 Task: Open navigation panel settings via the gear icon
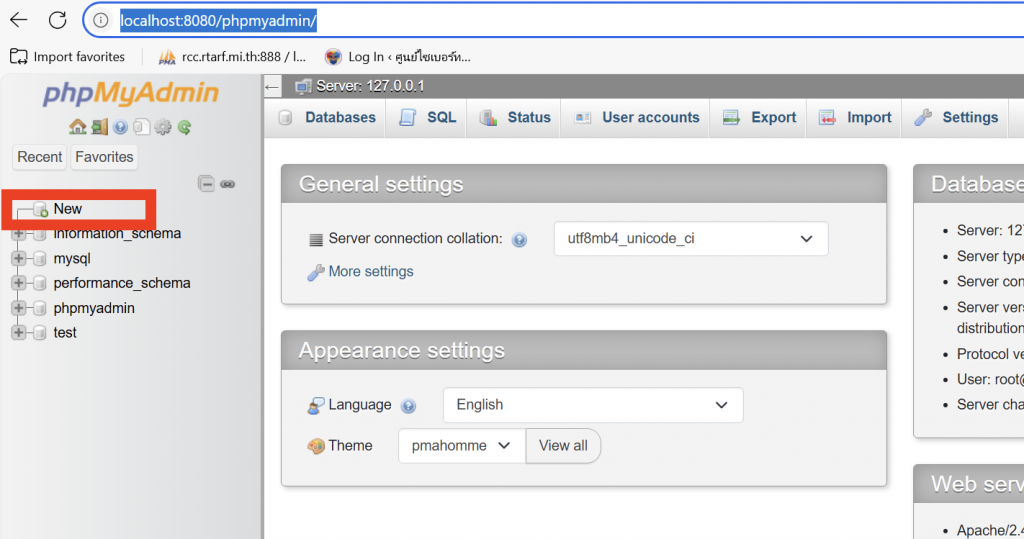[x=163, y=127]
